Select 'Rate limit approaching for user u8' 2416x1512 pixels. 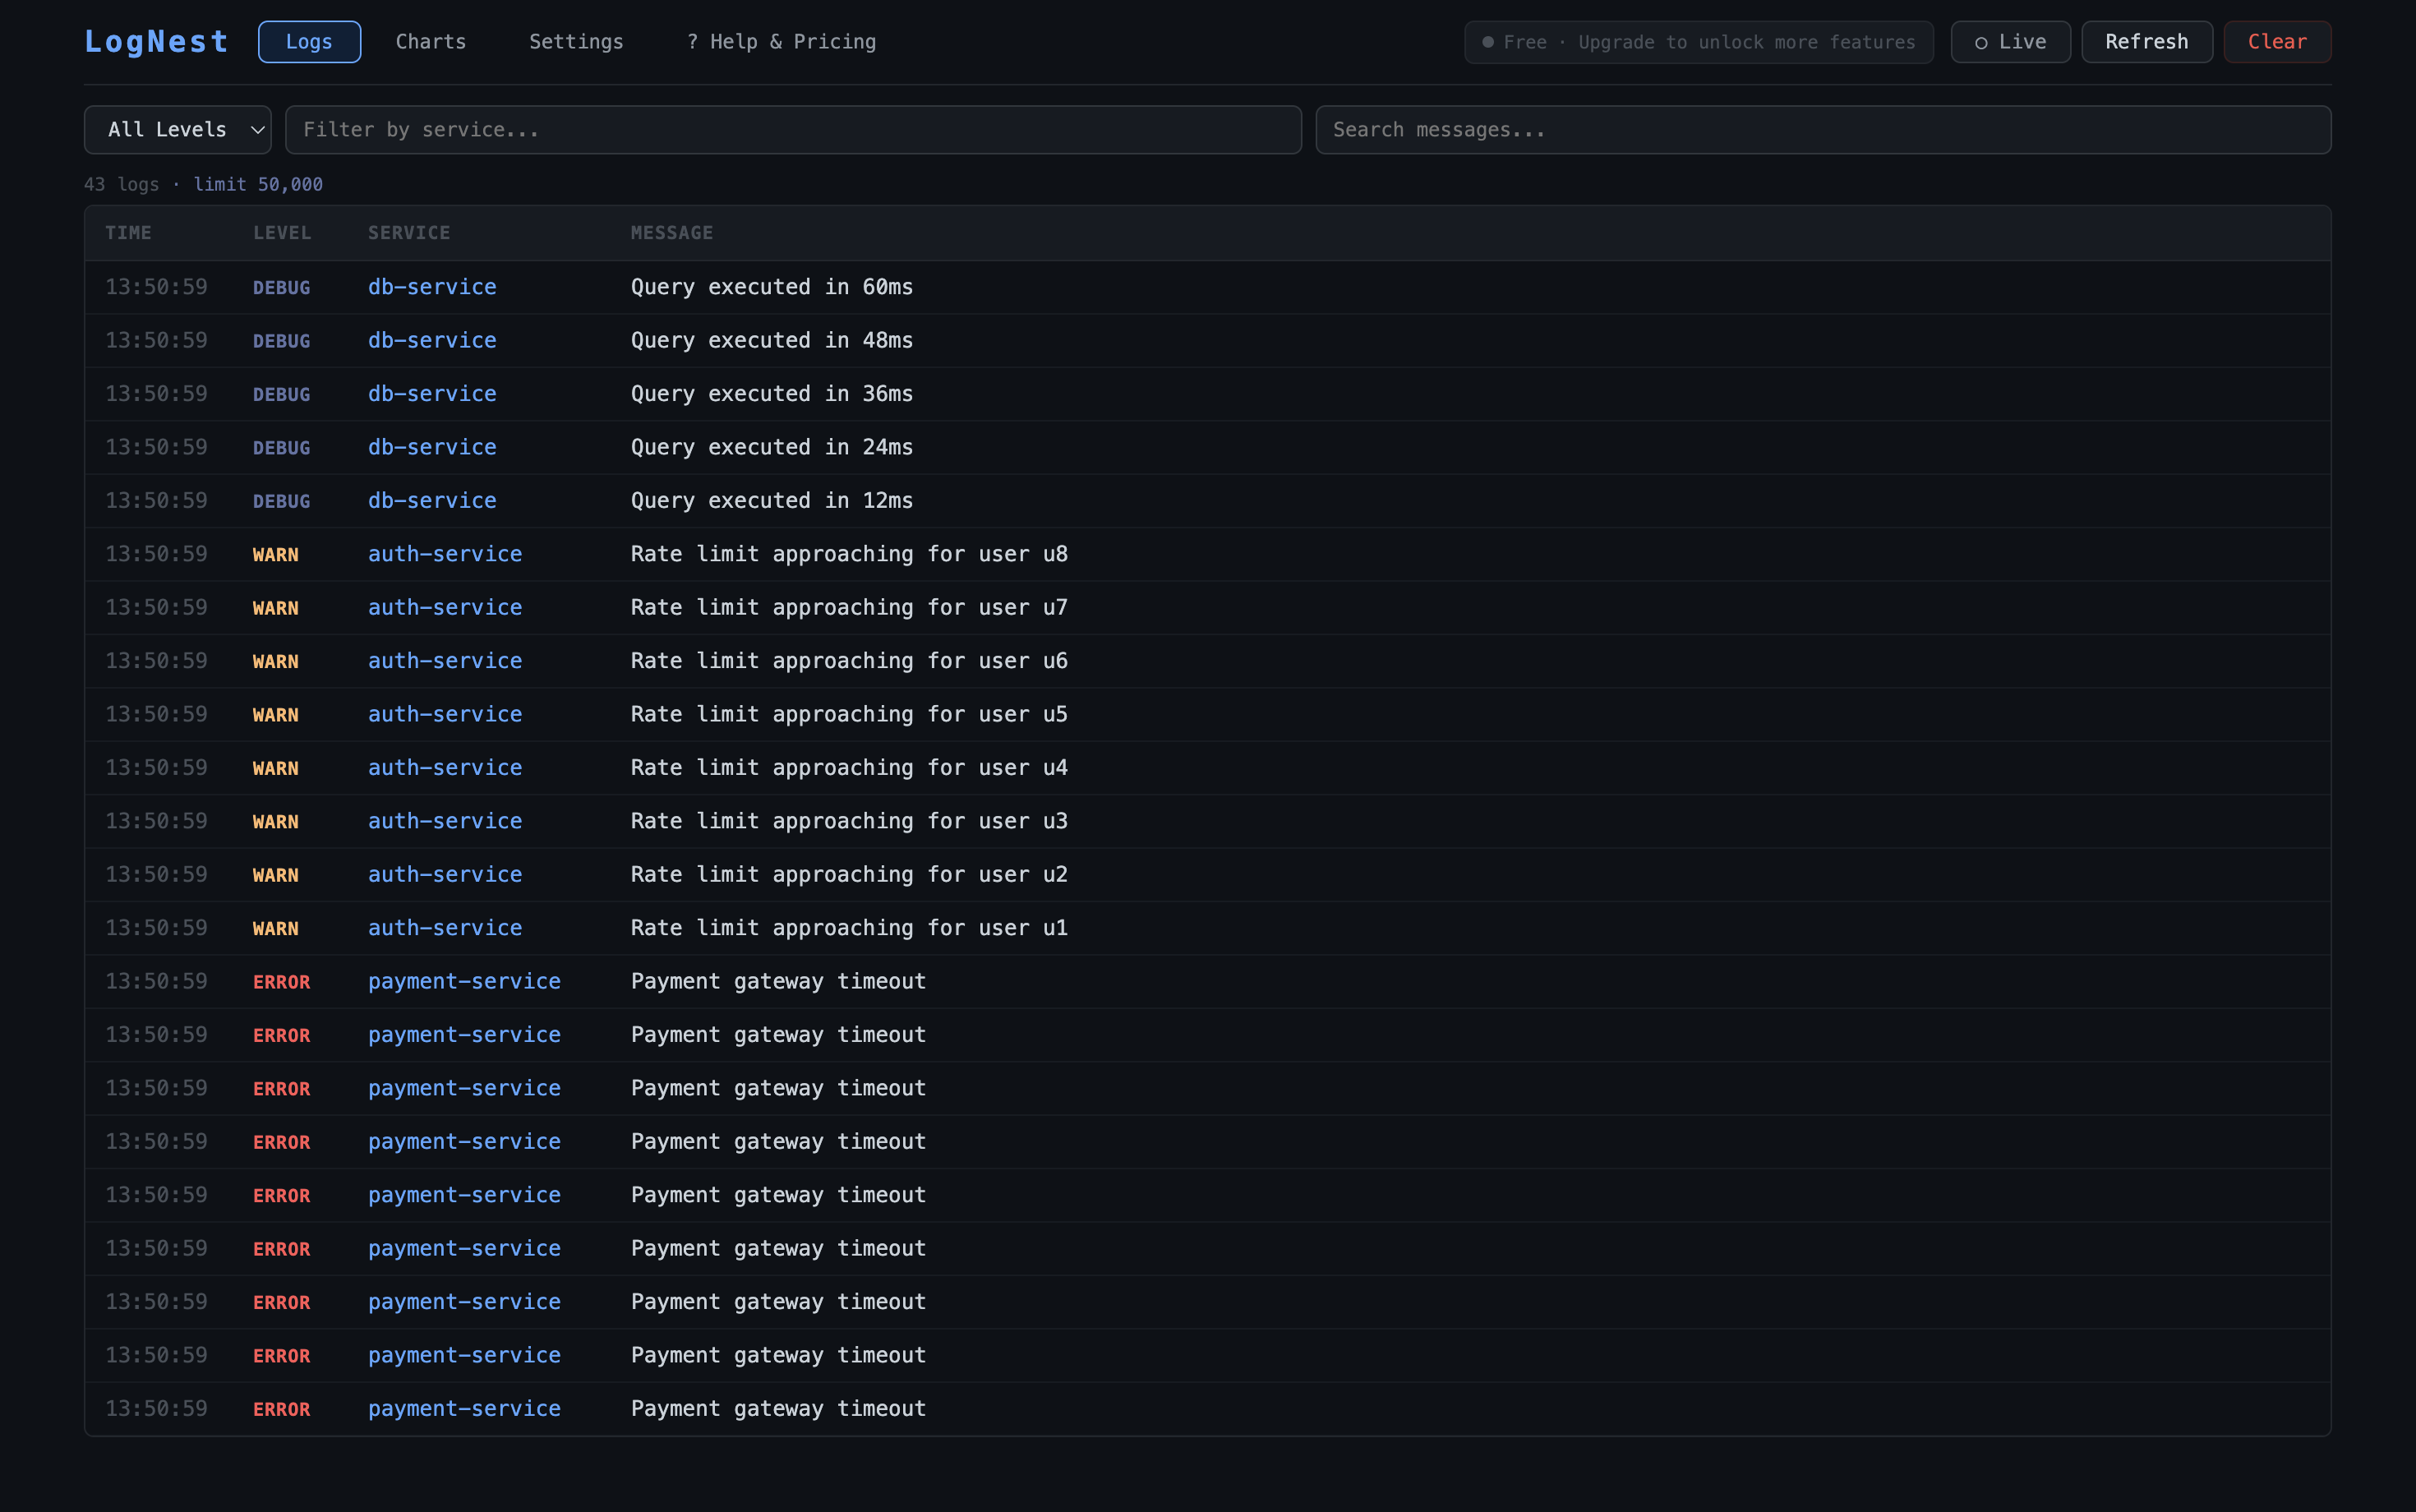point(849,554)
